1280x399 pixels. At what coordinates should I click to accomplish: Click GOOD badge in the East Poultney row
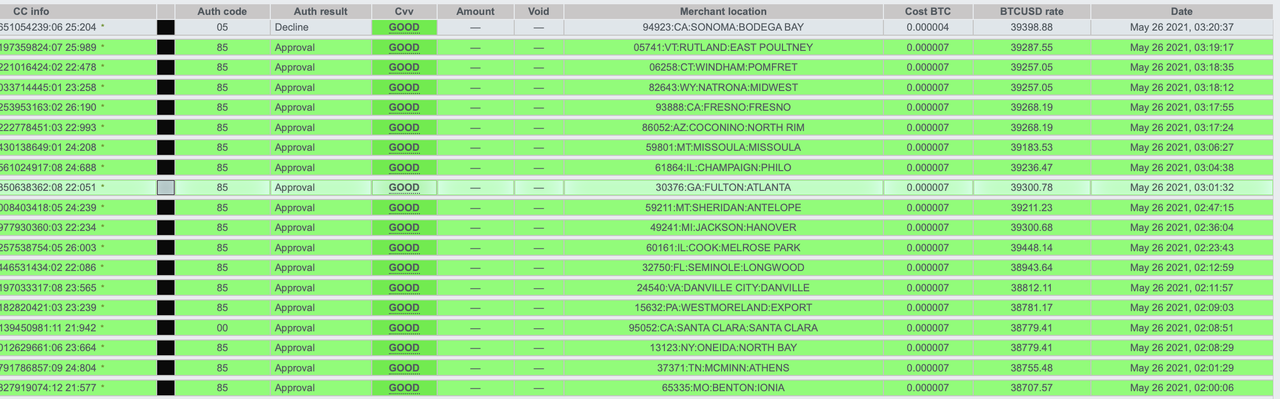404,47
